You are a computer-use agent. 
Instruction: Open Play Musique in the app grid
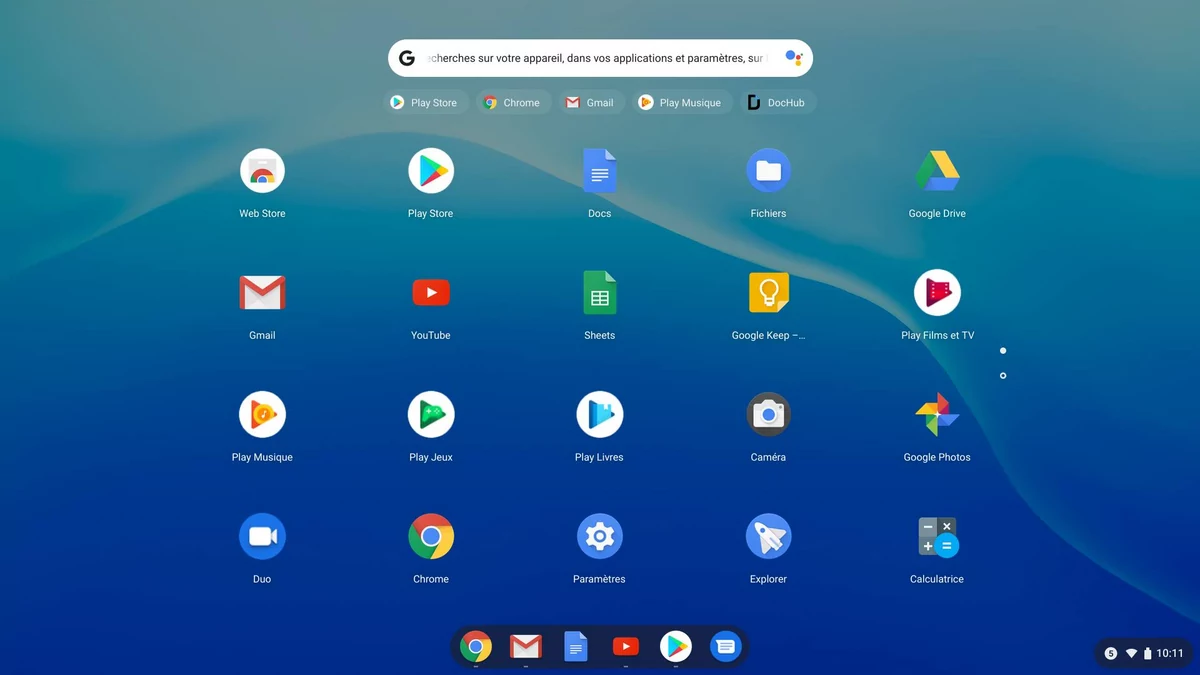262,415
